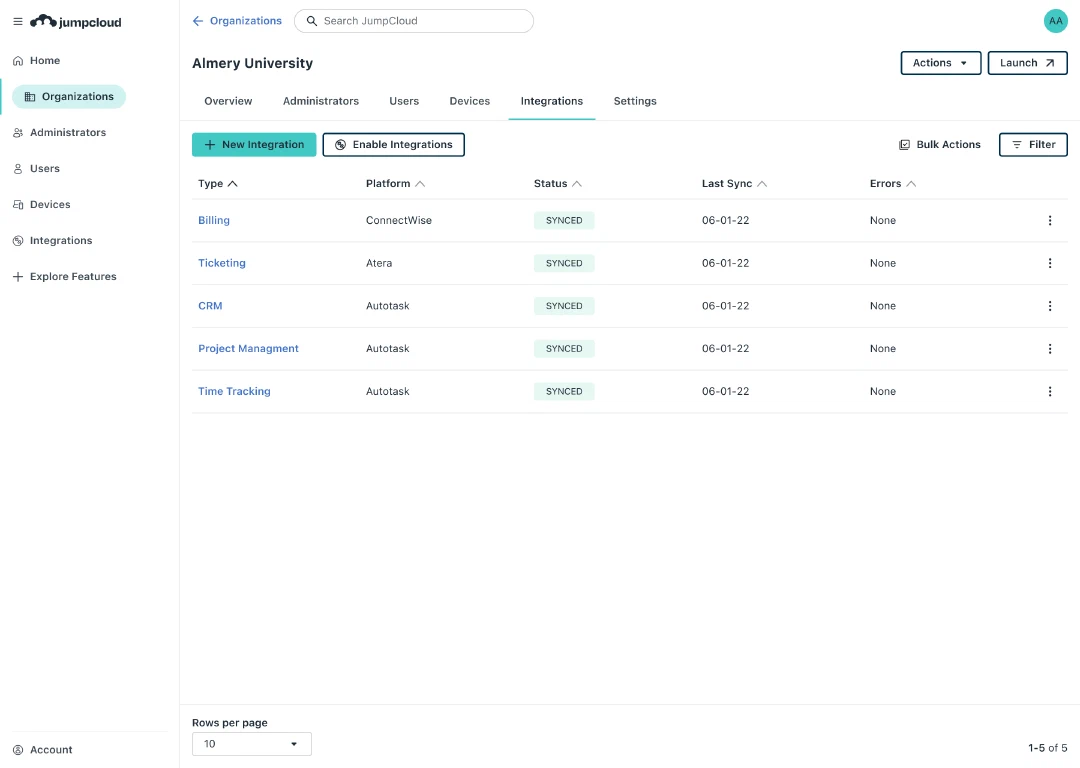
Task: Sort table by Platform column
Action: coord(395,183)
